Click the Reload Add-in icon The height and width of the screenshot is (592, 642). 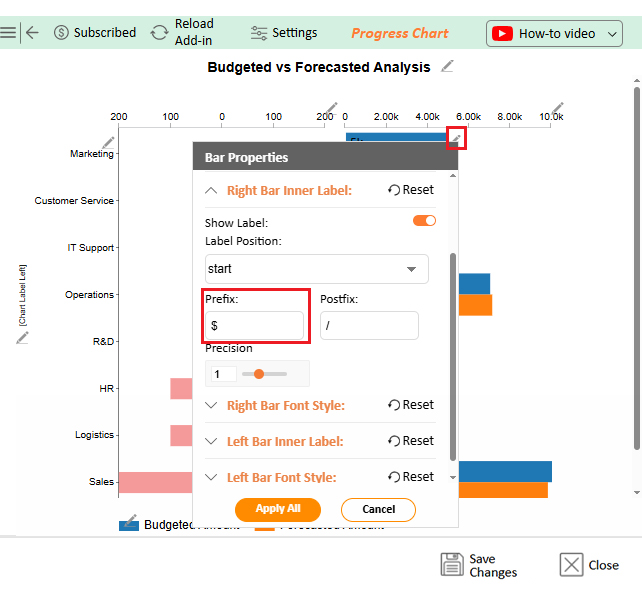coord(160,32)
